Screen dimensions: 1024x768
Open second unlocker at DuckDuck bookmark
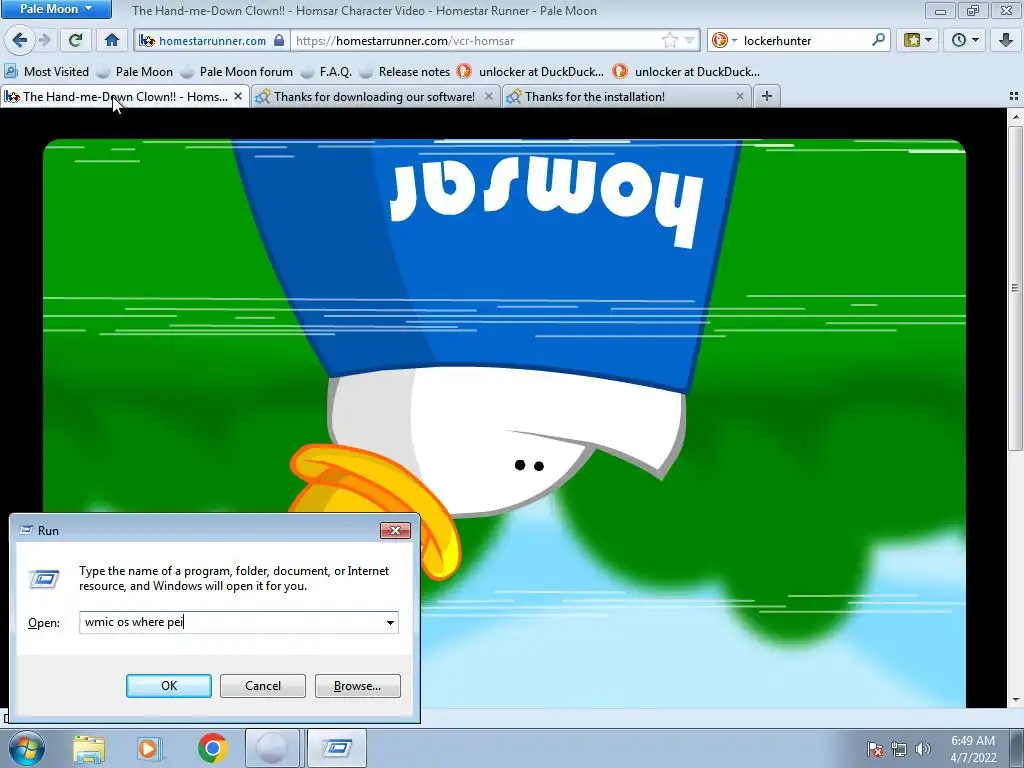click(x=686, y=72)
